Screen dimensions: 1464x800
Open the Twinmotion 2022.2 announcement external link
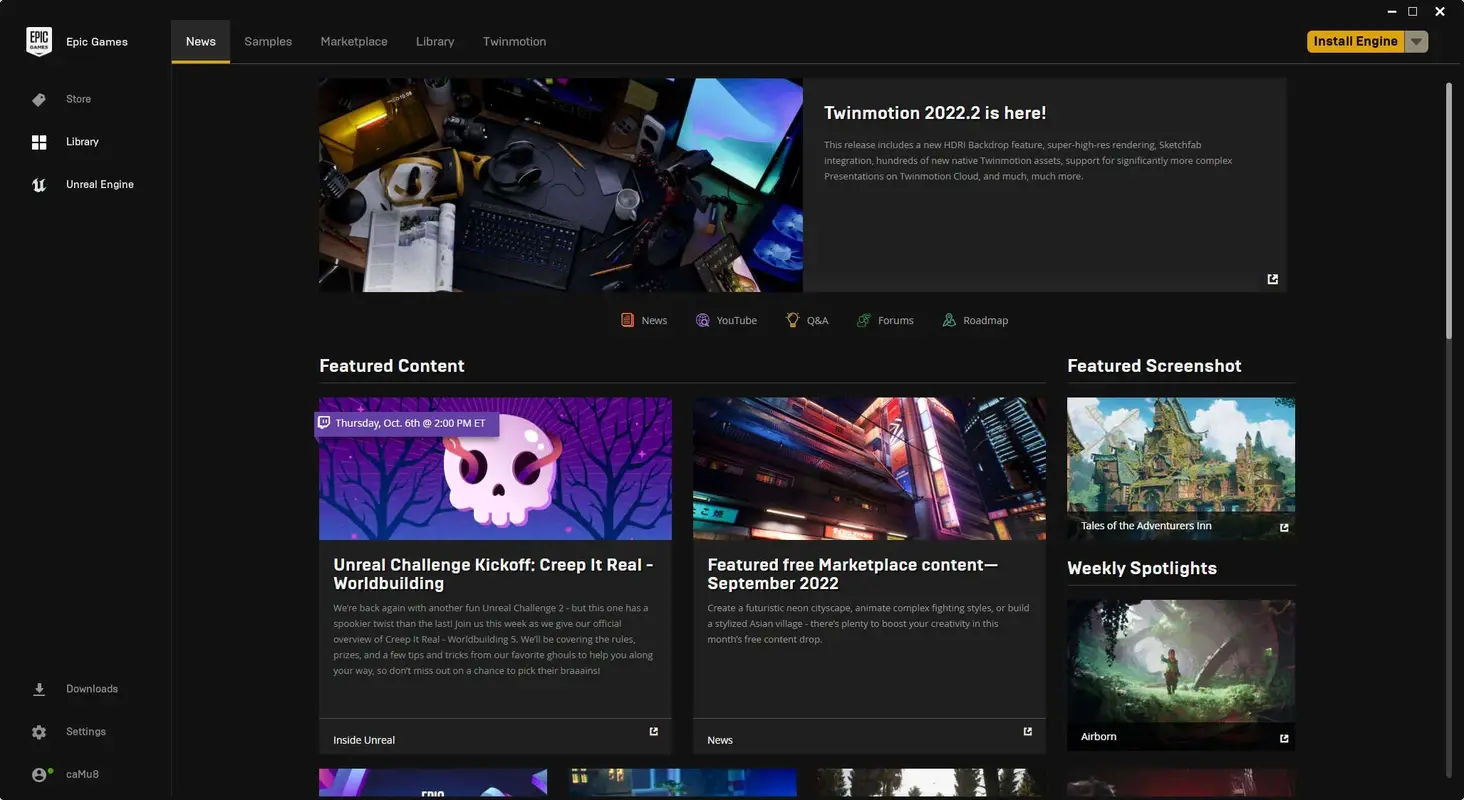point(1271,279)
